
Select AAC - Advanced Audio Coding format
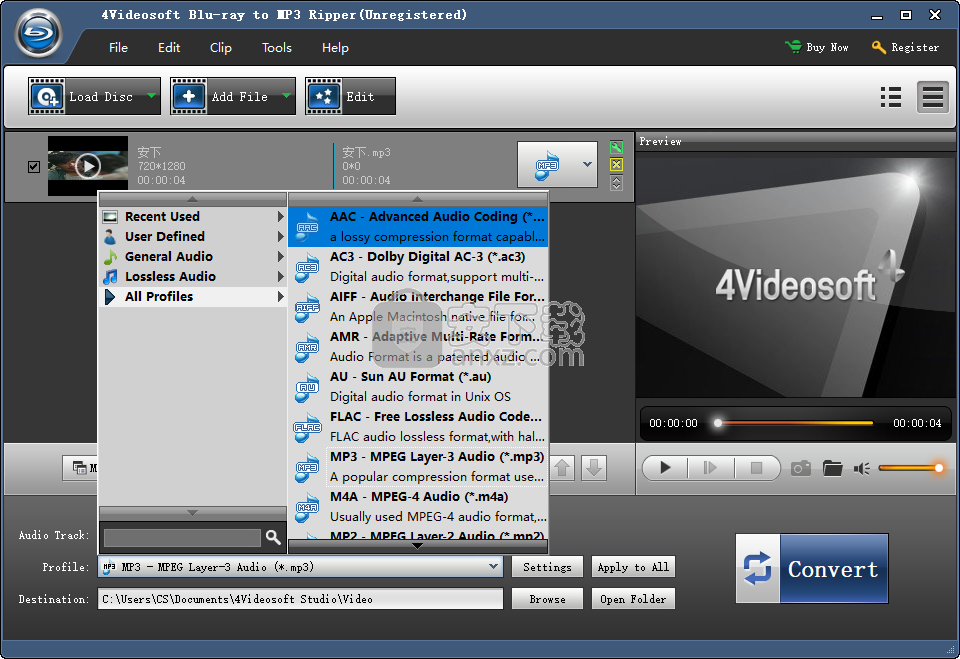[418, 227]
